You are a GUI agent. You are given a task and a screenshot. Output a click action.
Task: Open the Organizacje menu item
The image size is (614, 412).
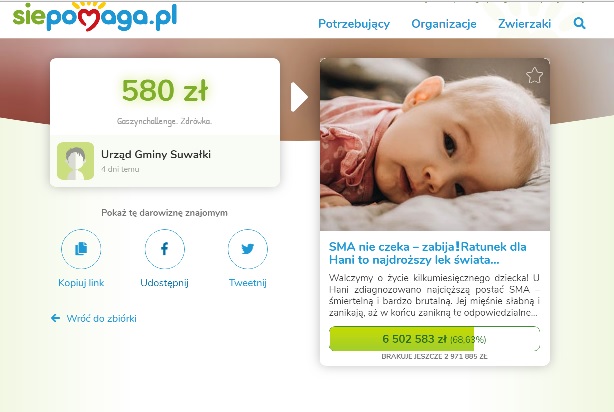click(x=444, y=24)
